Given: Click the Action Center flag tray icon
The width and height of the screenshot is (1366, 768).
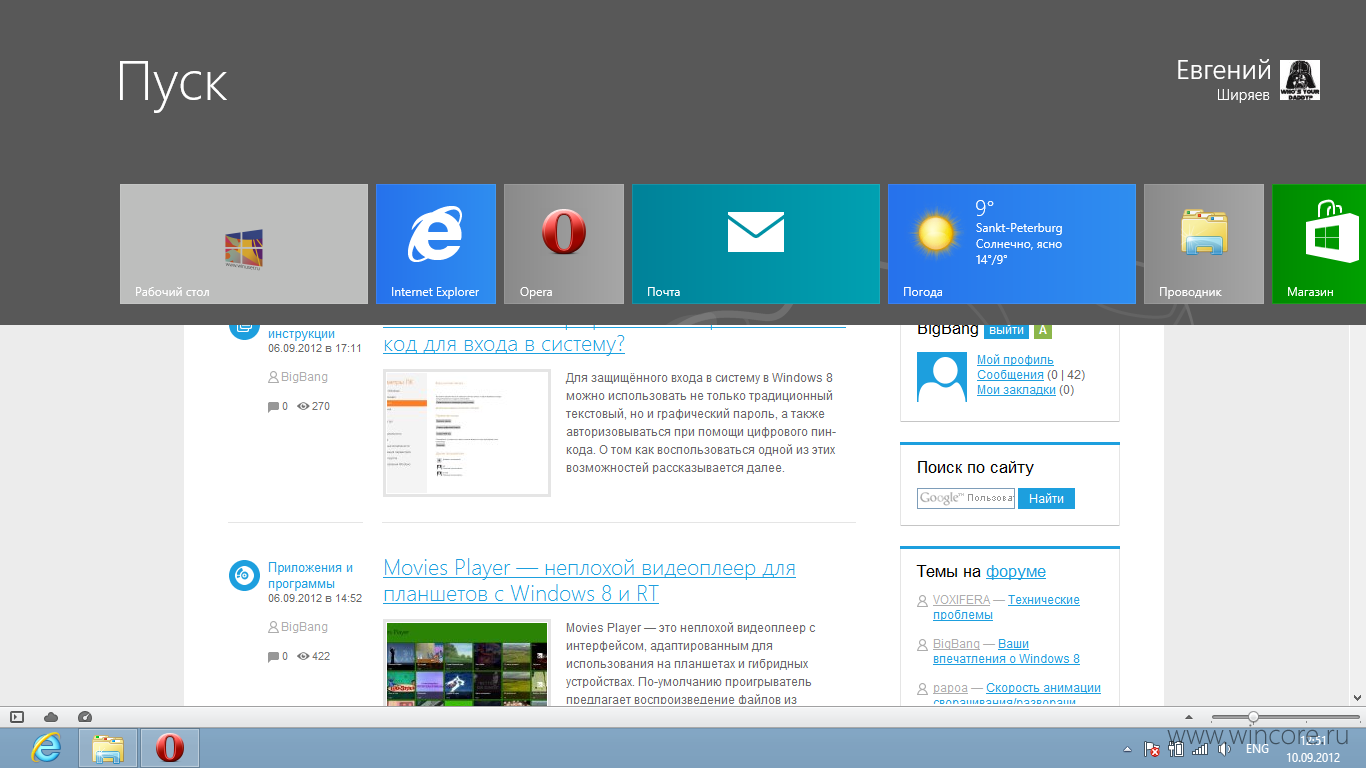Looking at the screenshot, I should point(1152,748).
